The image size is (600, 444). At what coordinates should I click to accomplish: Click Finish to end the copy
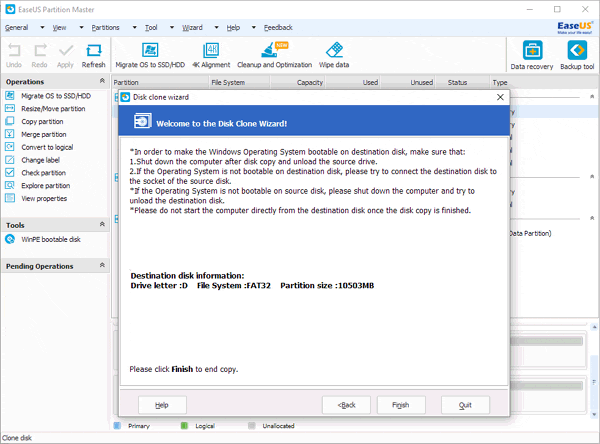click(401, 405)
